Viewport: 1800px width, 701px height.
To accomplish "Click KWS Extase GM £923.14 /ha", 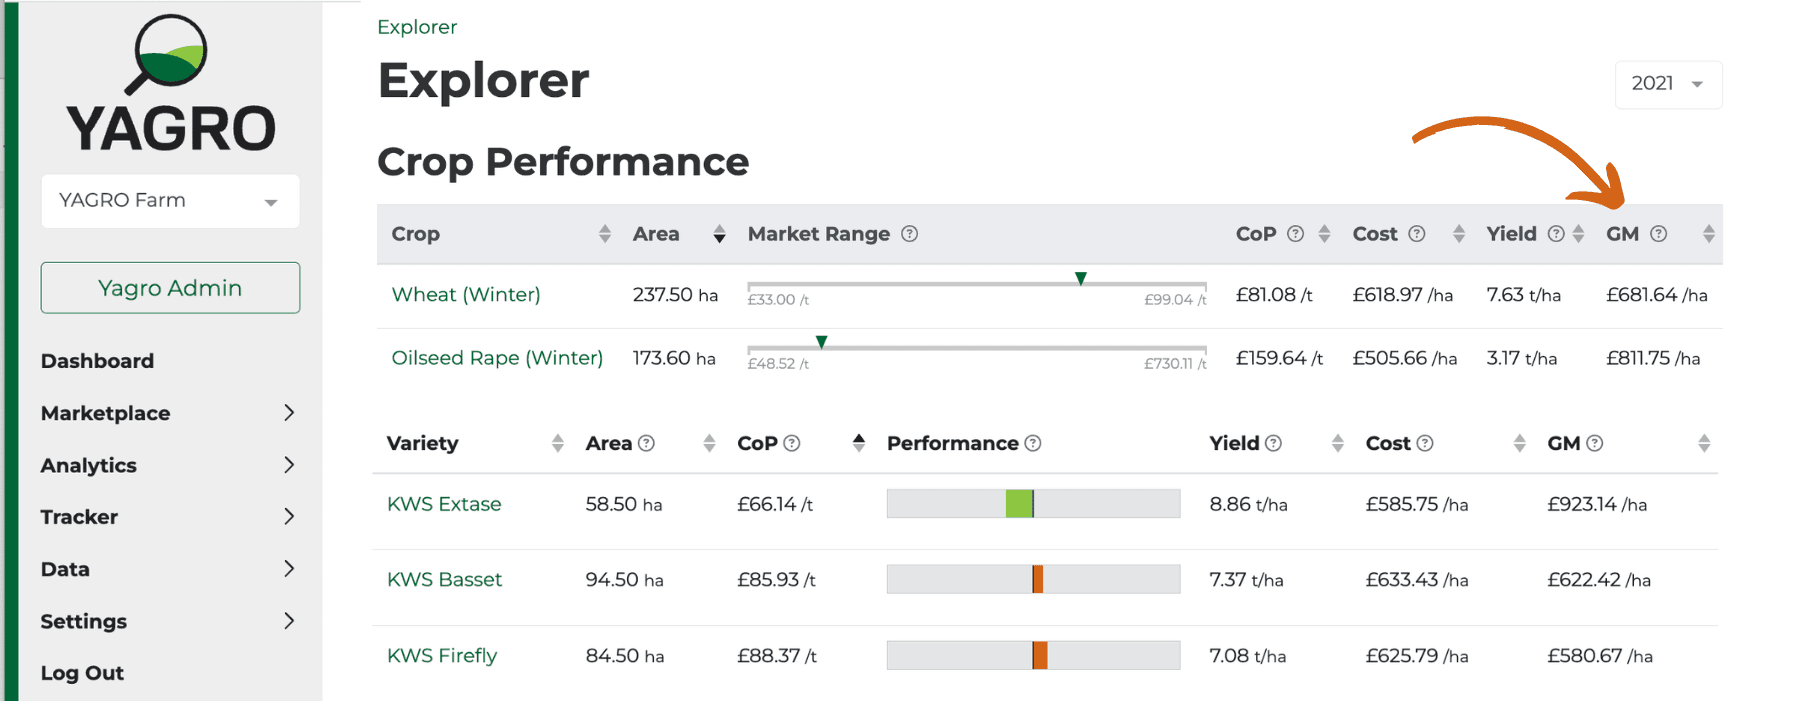I will click(x=1597, y=504).
